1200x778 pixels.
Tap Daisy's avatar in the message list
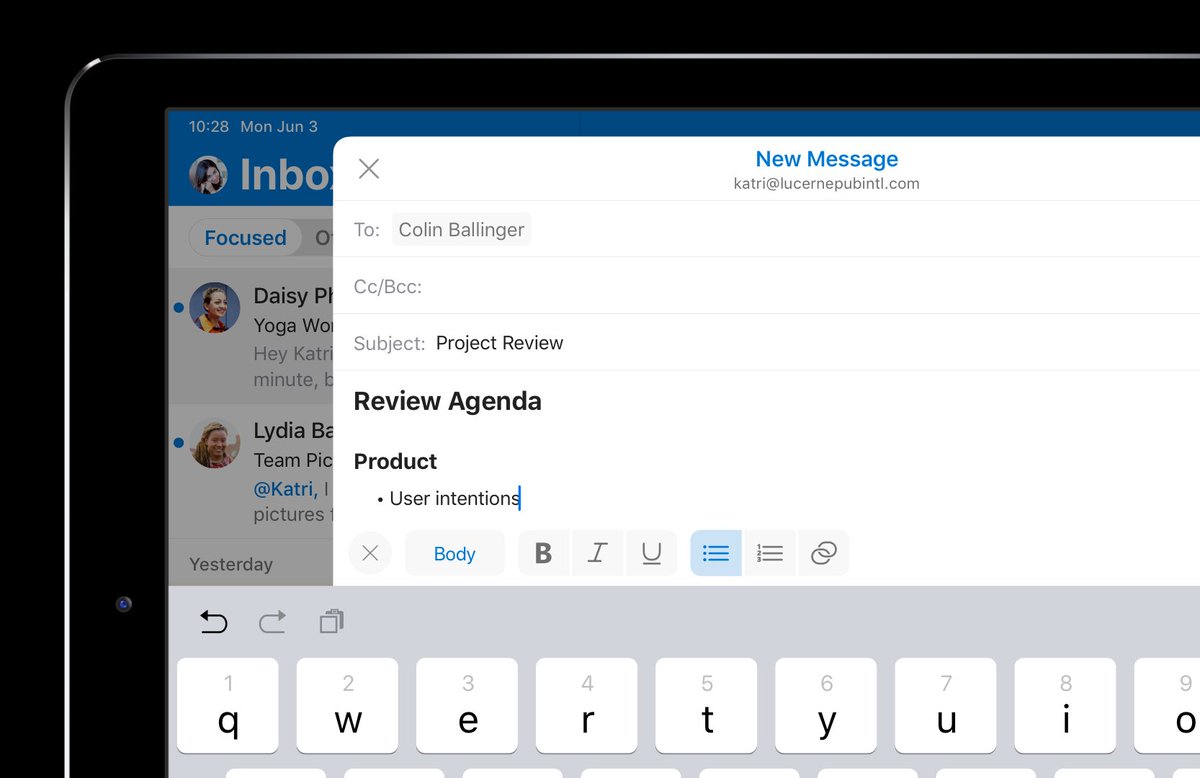(215, 307)
